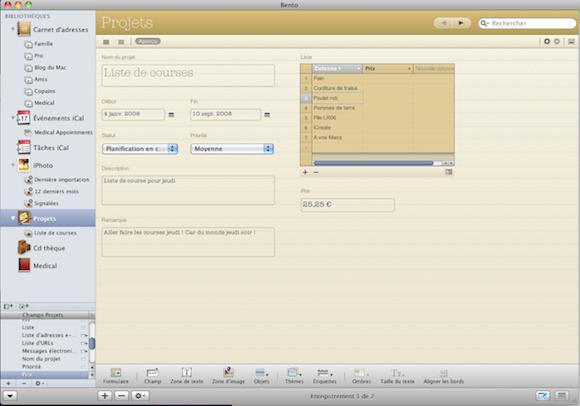Image resolution: width=580 pixels, height=406 pixels.
Task: Open Medical Appointments calendar item
Action: [x=58, y=132]
